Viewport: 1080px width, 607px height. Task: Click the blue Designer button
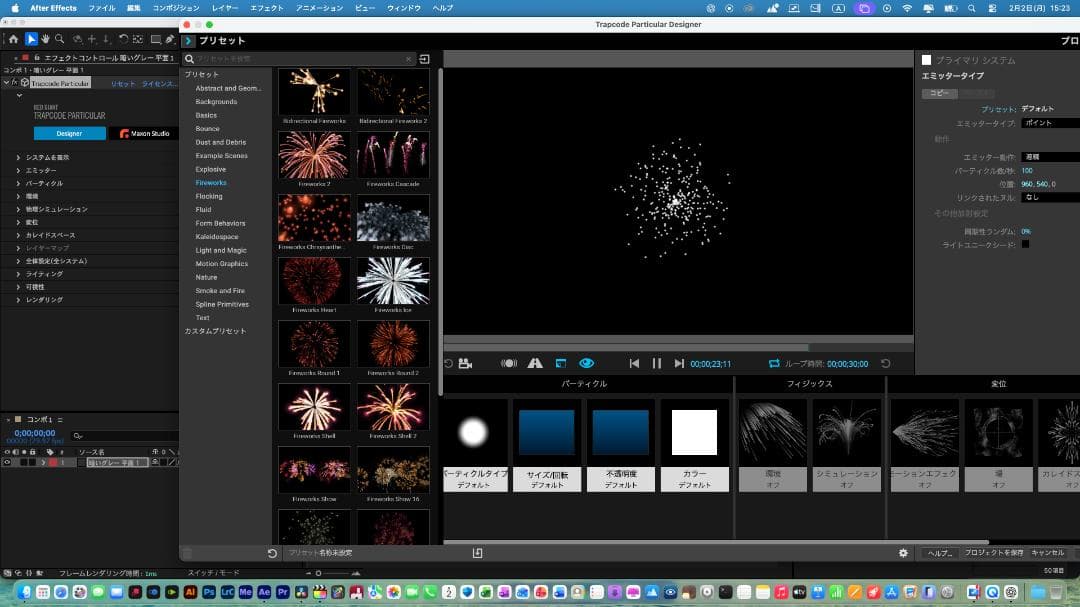click(69, 133)
